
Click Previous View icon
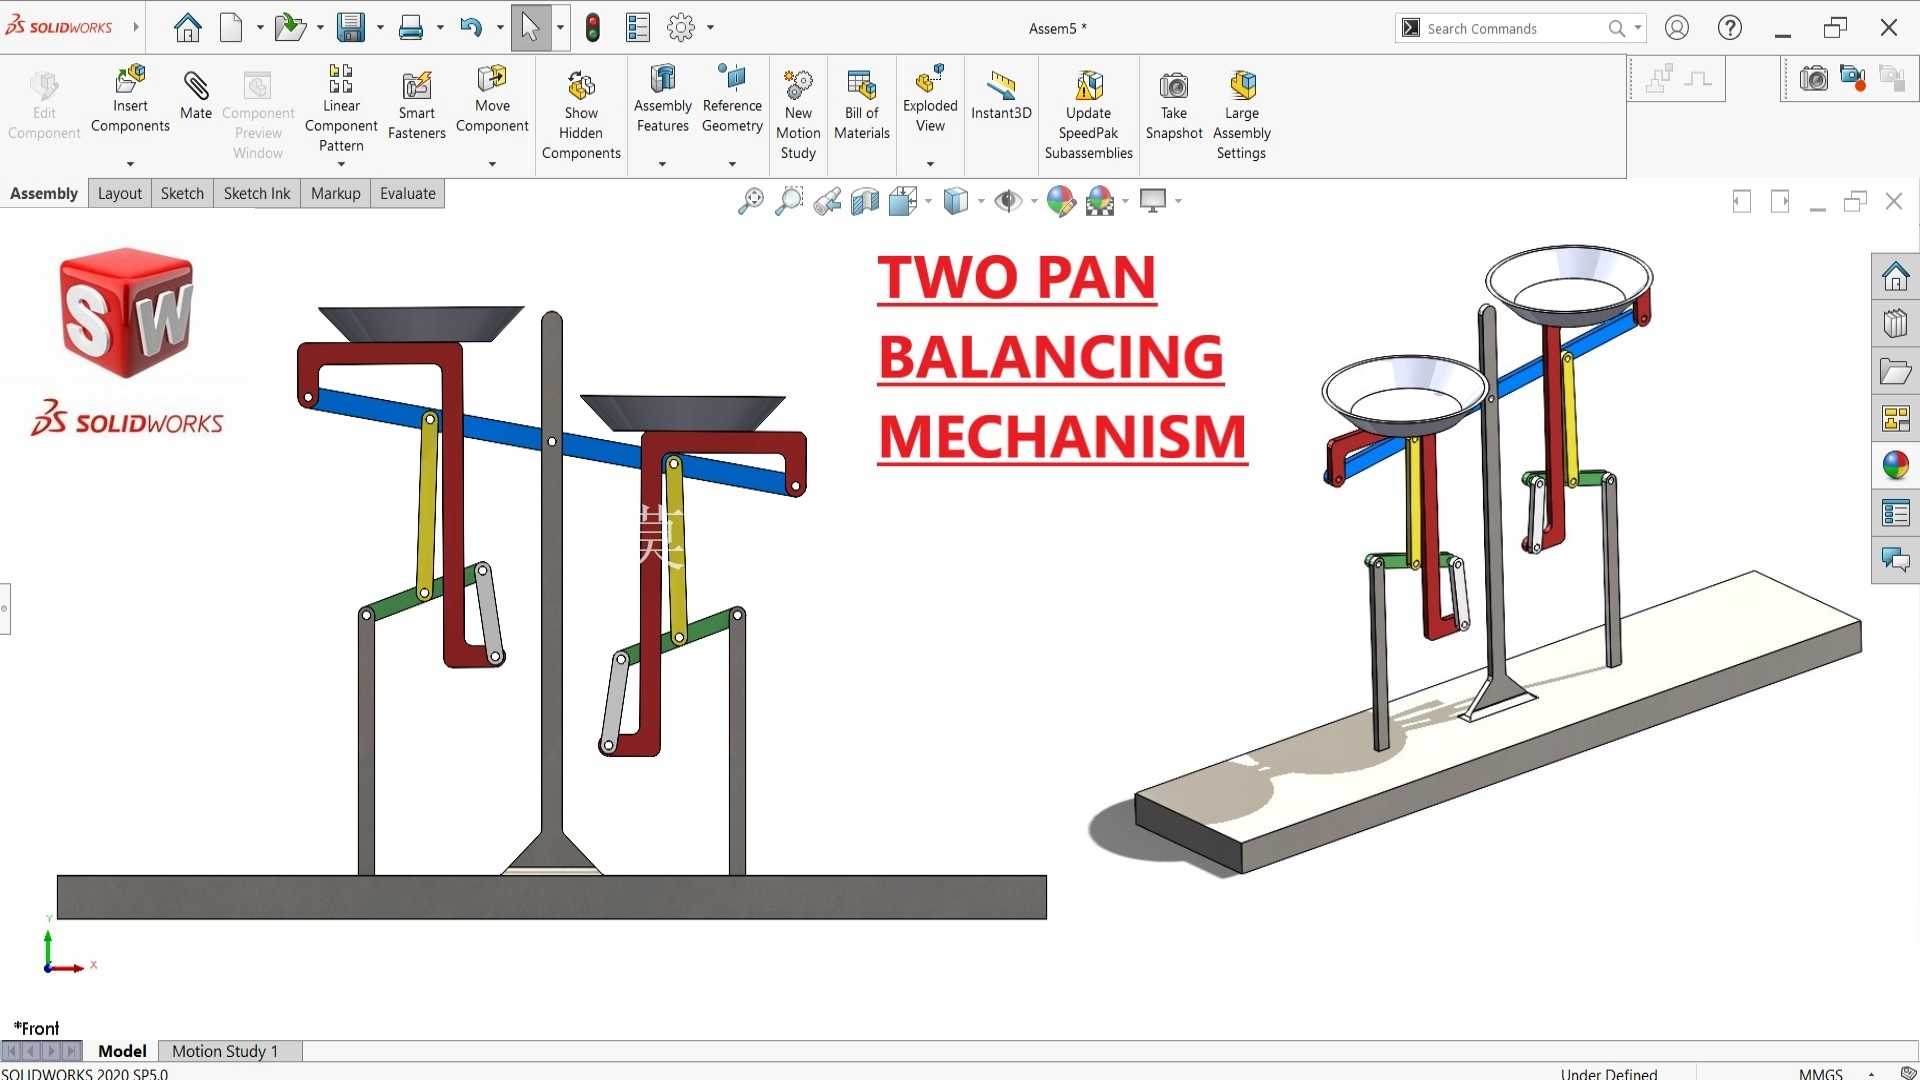[x=827, y=201]
